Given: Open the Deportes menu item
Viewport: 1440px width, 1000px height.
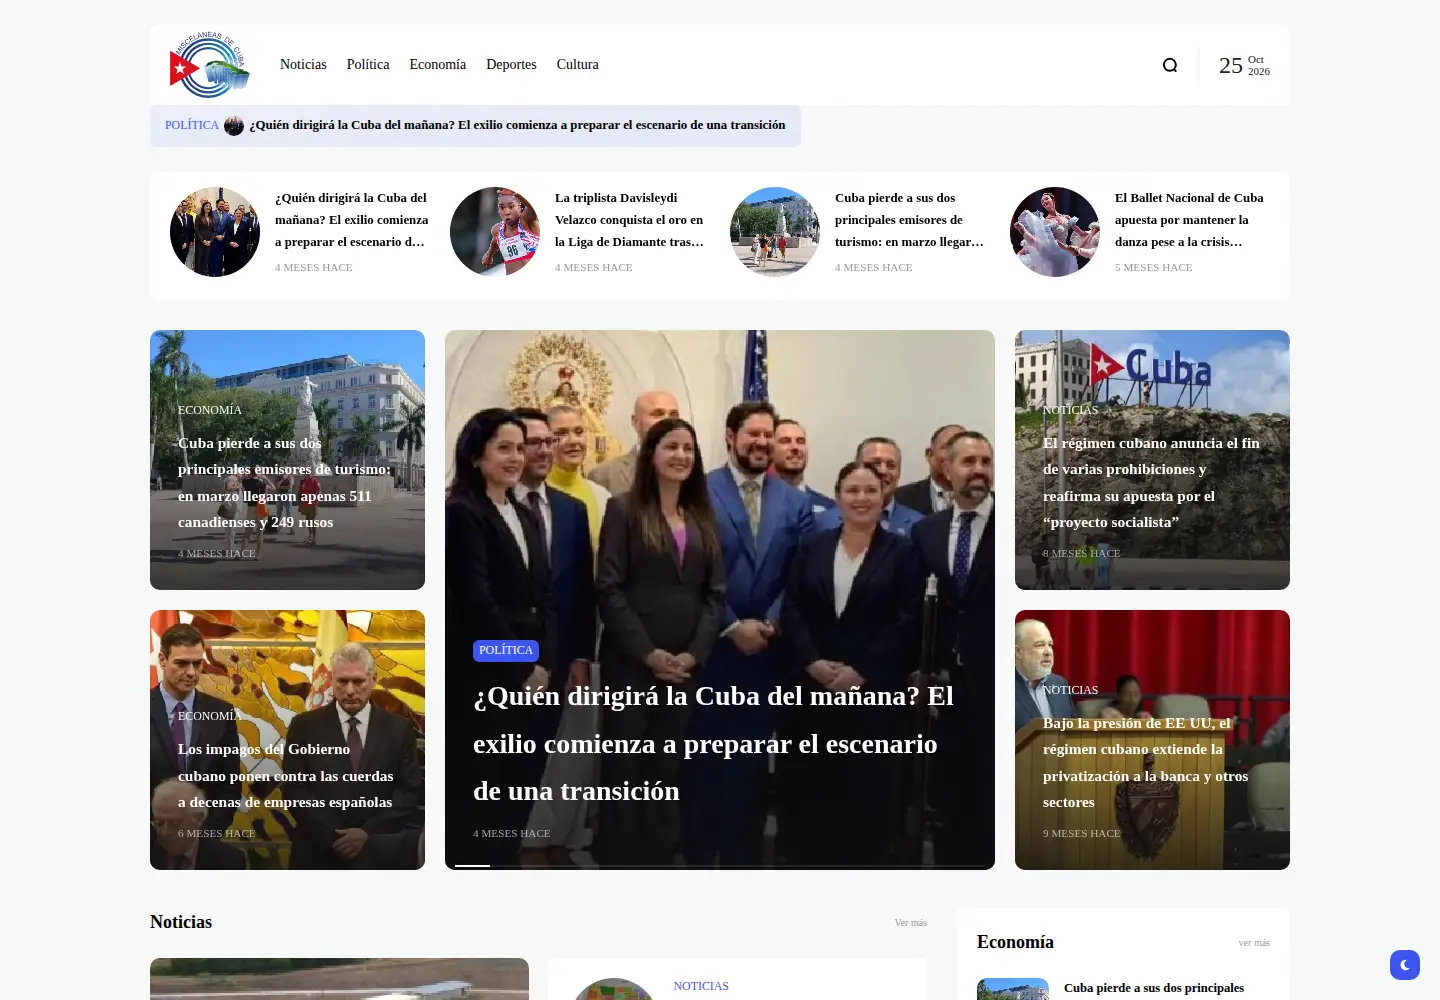Looking at the screenshot, I should 511,64.
